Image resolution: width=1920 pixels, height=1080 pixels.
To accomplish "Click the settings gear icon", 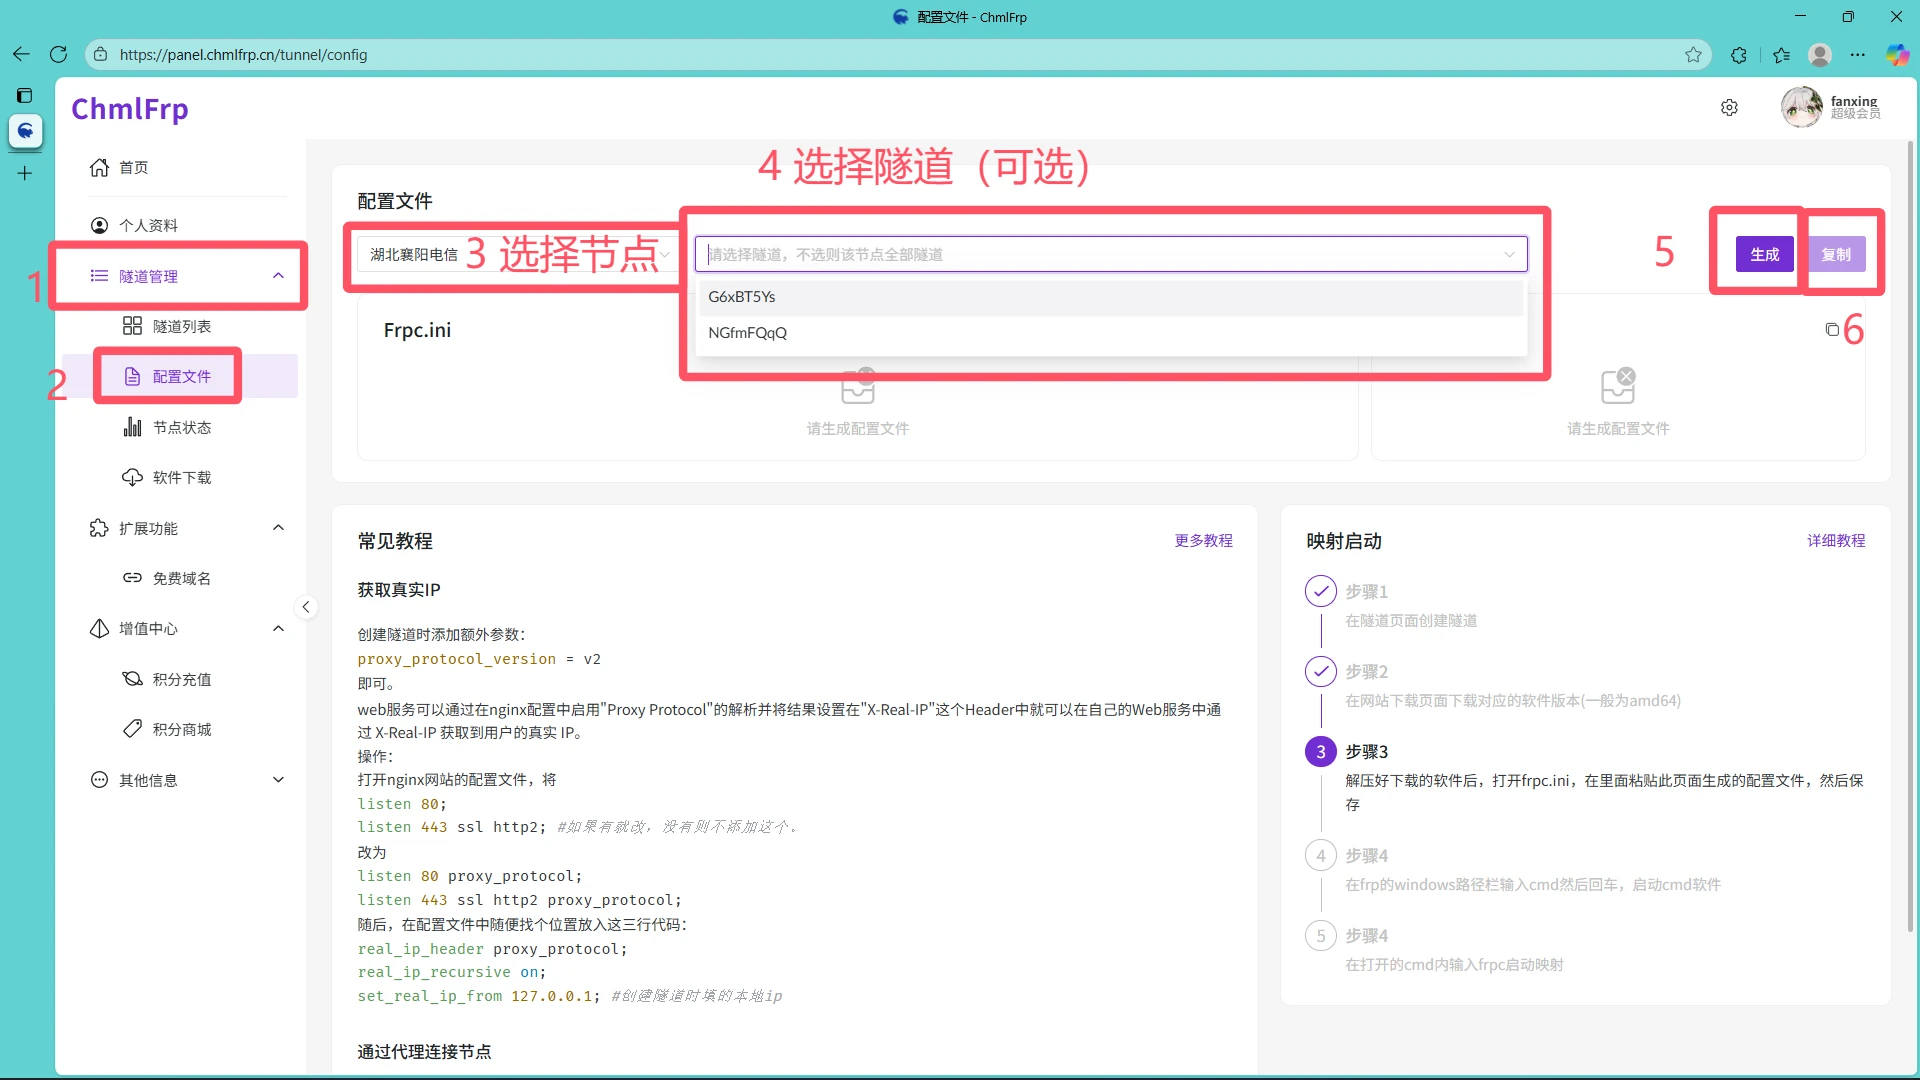I will click(1729, 107).
